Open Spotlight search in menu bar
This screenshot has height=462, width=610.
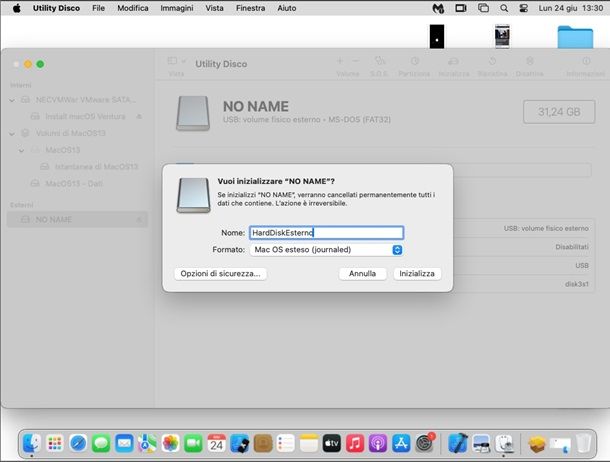point(504,8)
